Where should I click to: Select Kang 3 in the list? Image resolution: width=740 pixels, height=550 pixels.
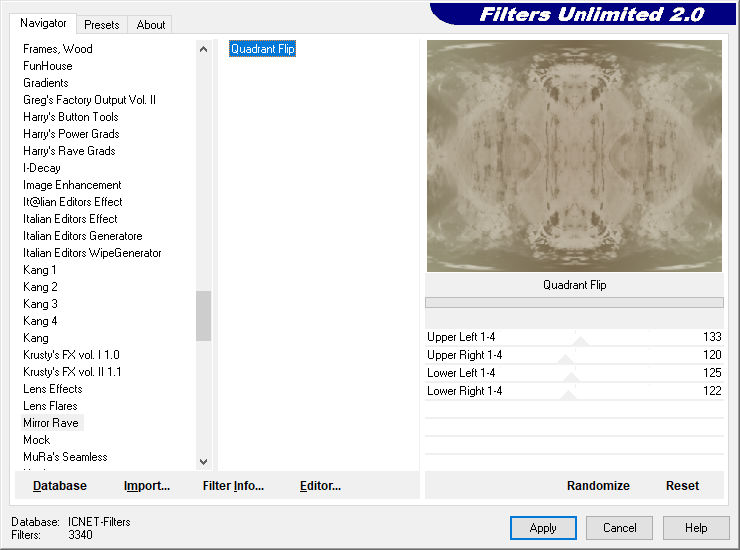pos(40,304)
